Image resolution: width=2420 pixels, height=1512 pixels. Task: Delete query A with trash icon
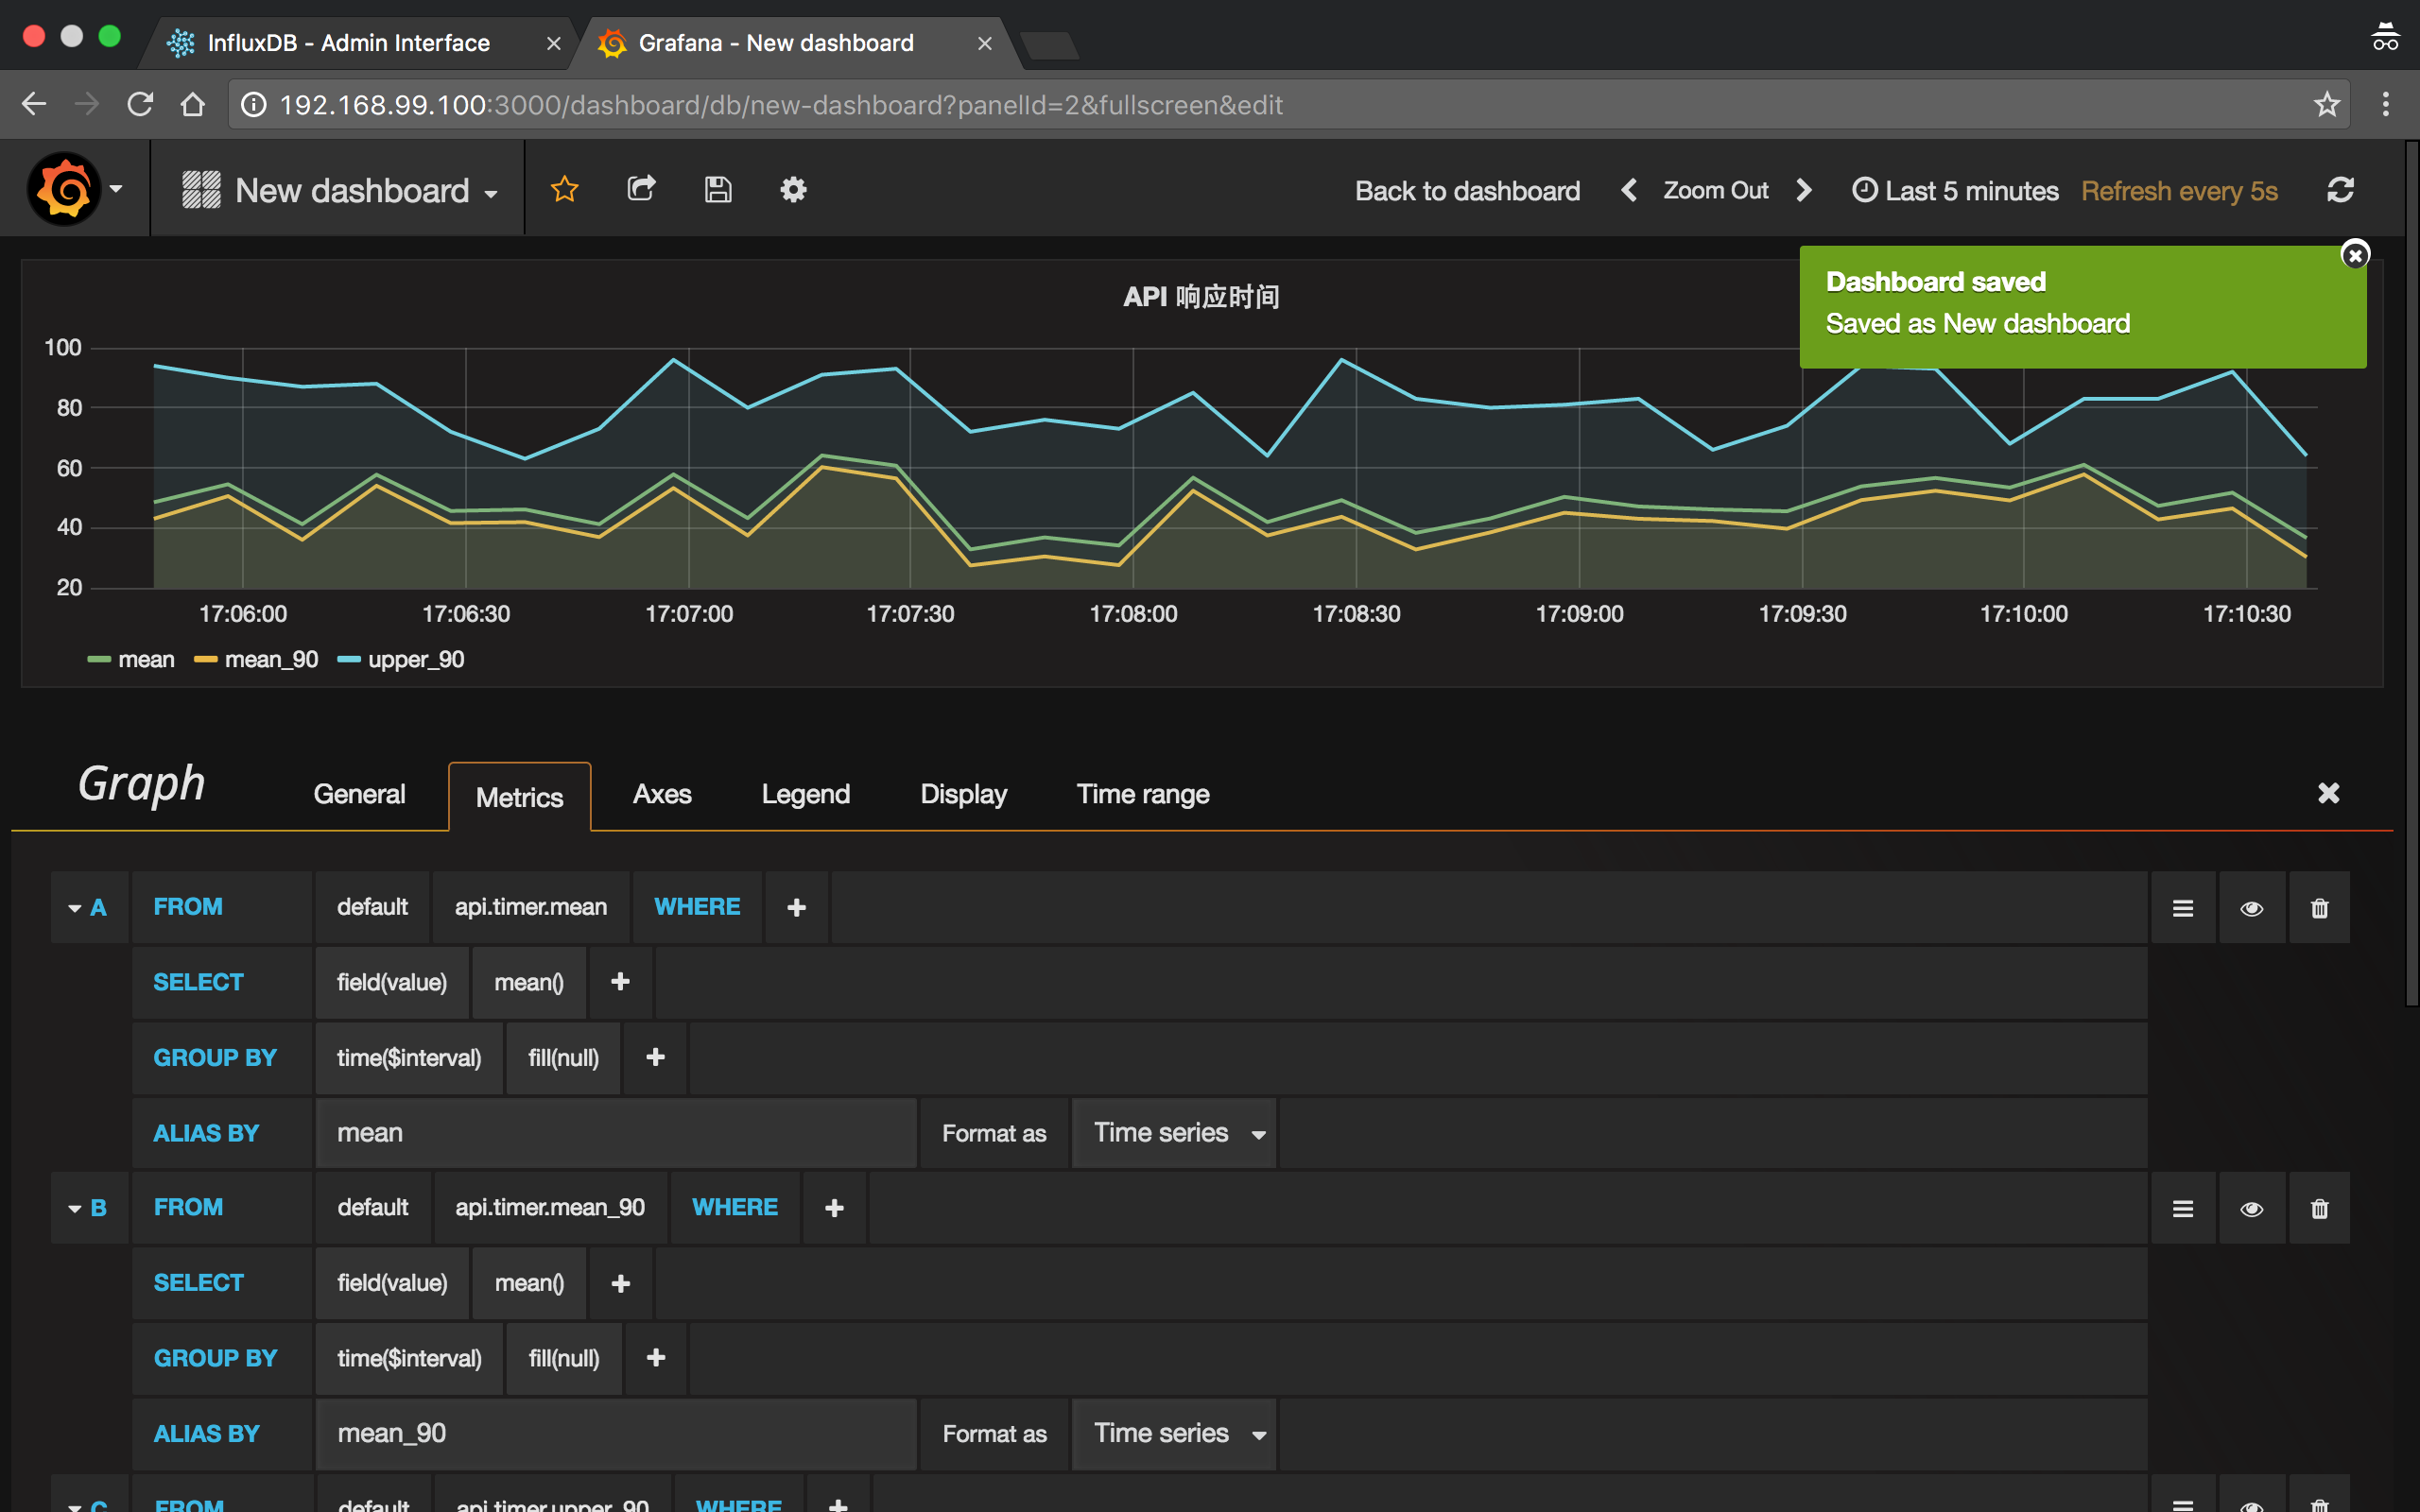2319,908
